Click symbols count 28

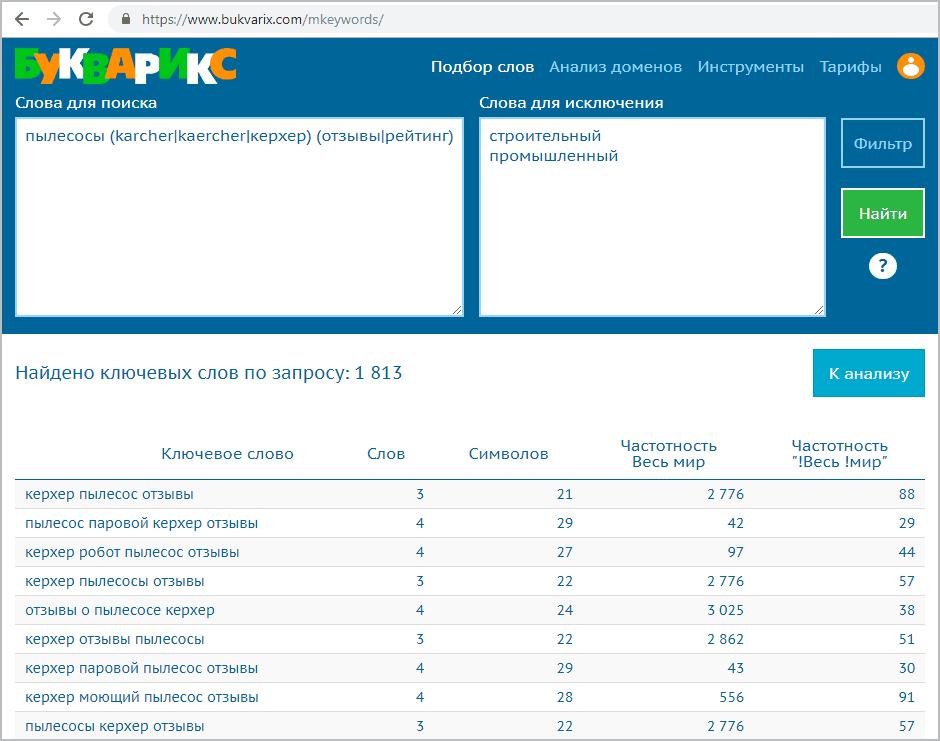[565, 697]
